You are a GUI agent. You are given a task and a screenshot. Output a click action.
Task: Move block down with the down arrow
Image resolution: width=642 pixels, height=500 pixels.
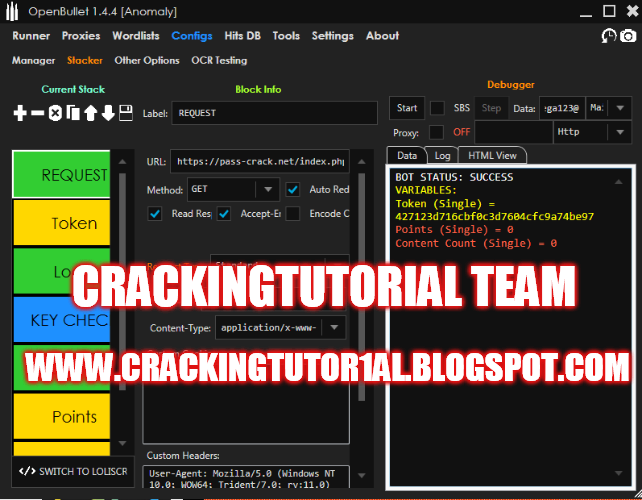pos(108,113)
